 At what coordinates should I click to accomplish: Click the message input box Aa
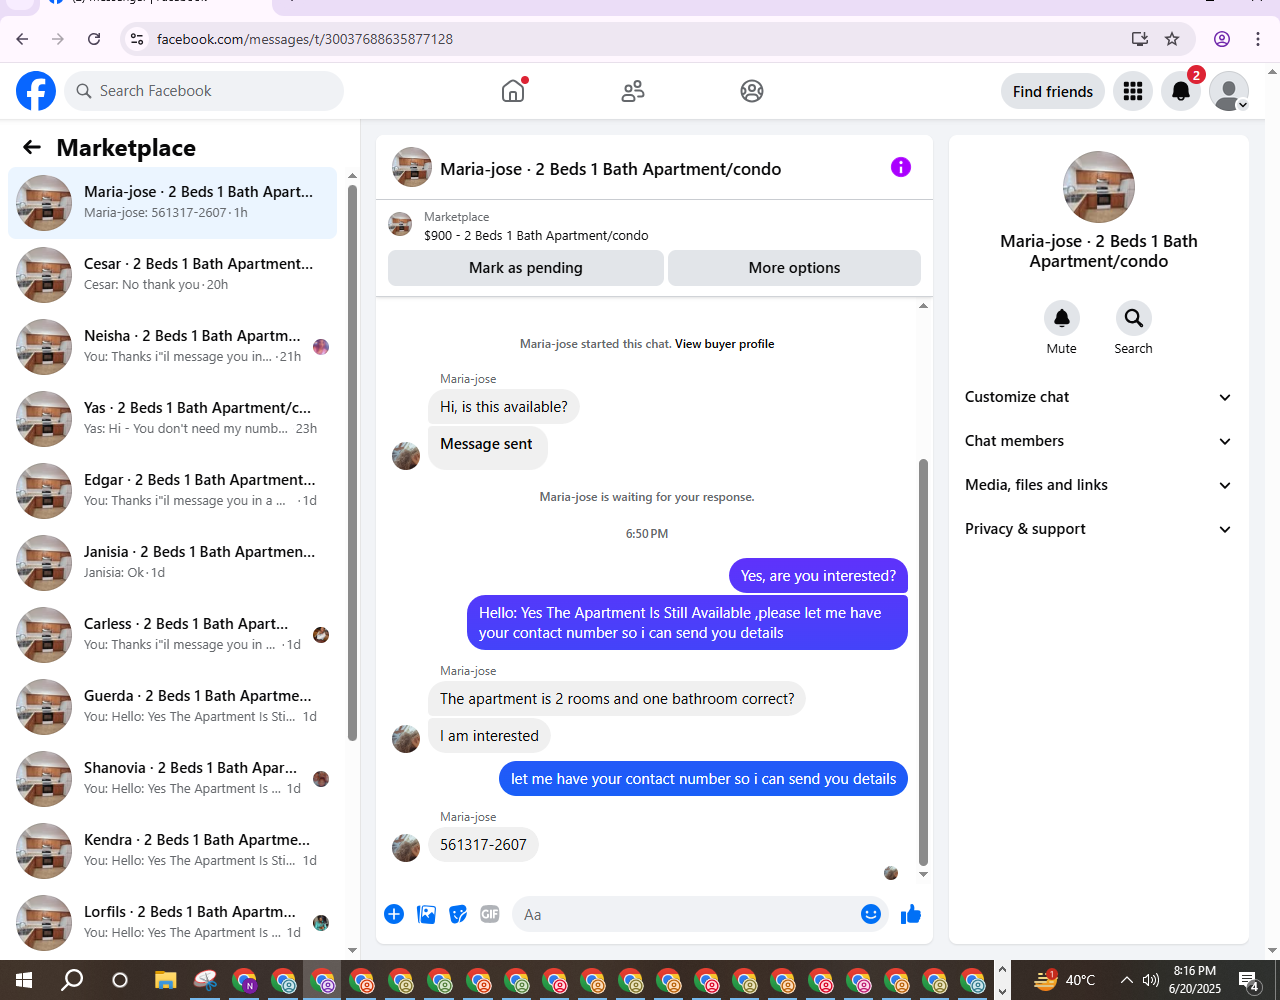(x=700, y=914)
